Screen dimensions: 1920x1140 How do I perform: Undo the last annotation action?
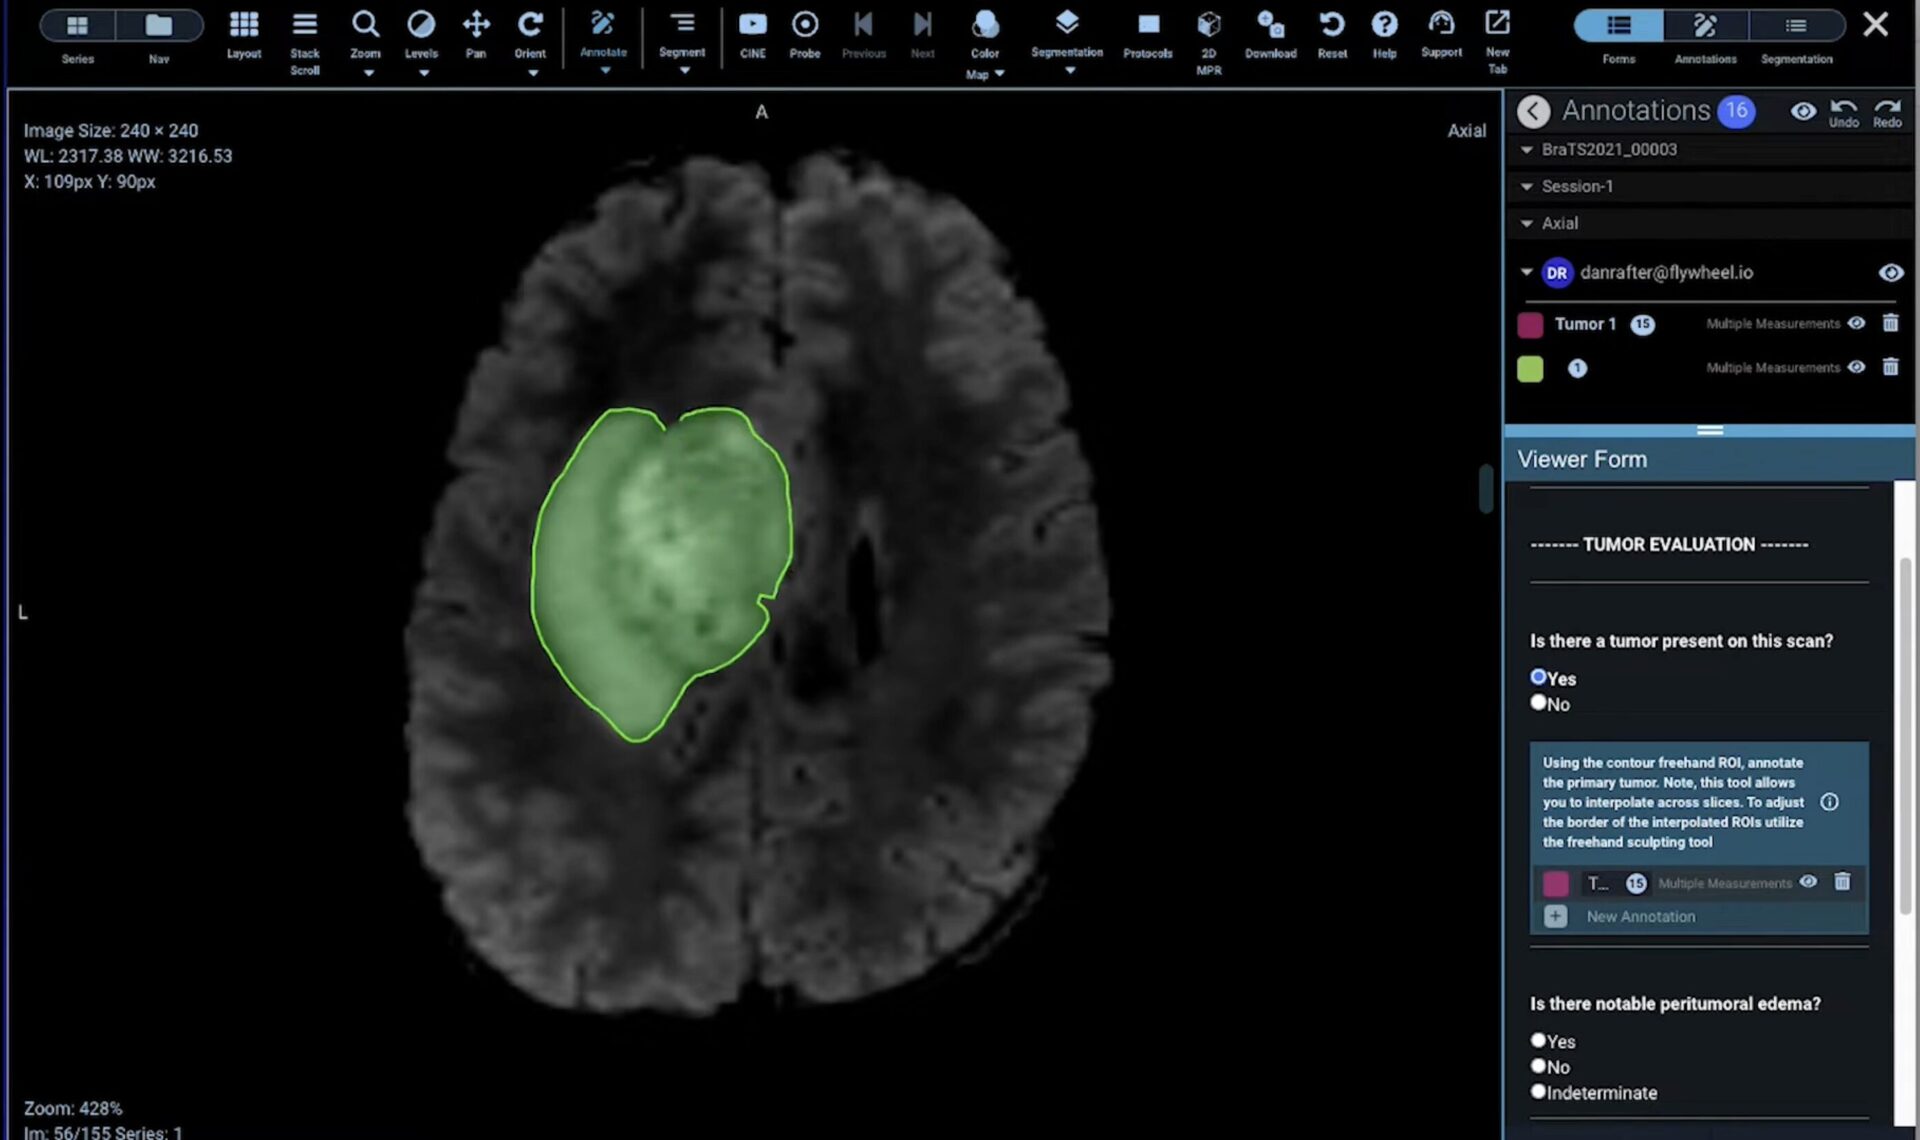click(1843, 111)
